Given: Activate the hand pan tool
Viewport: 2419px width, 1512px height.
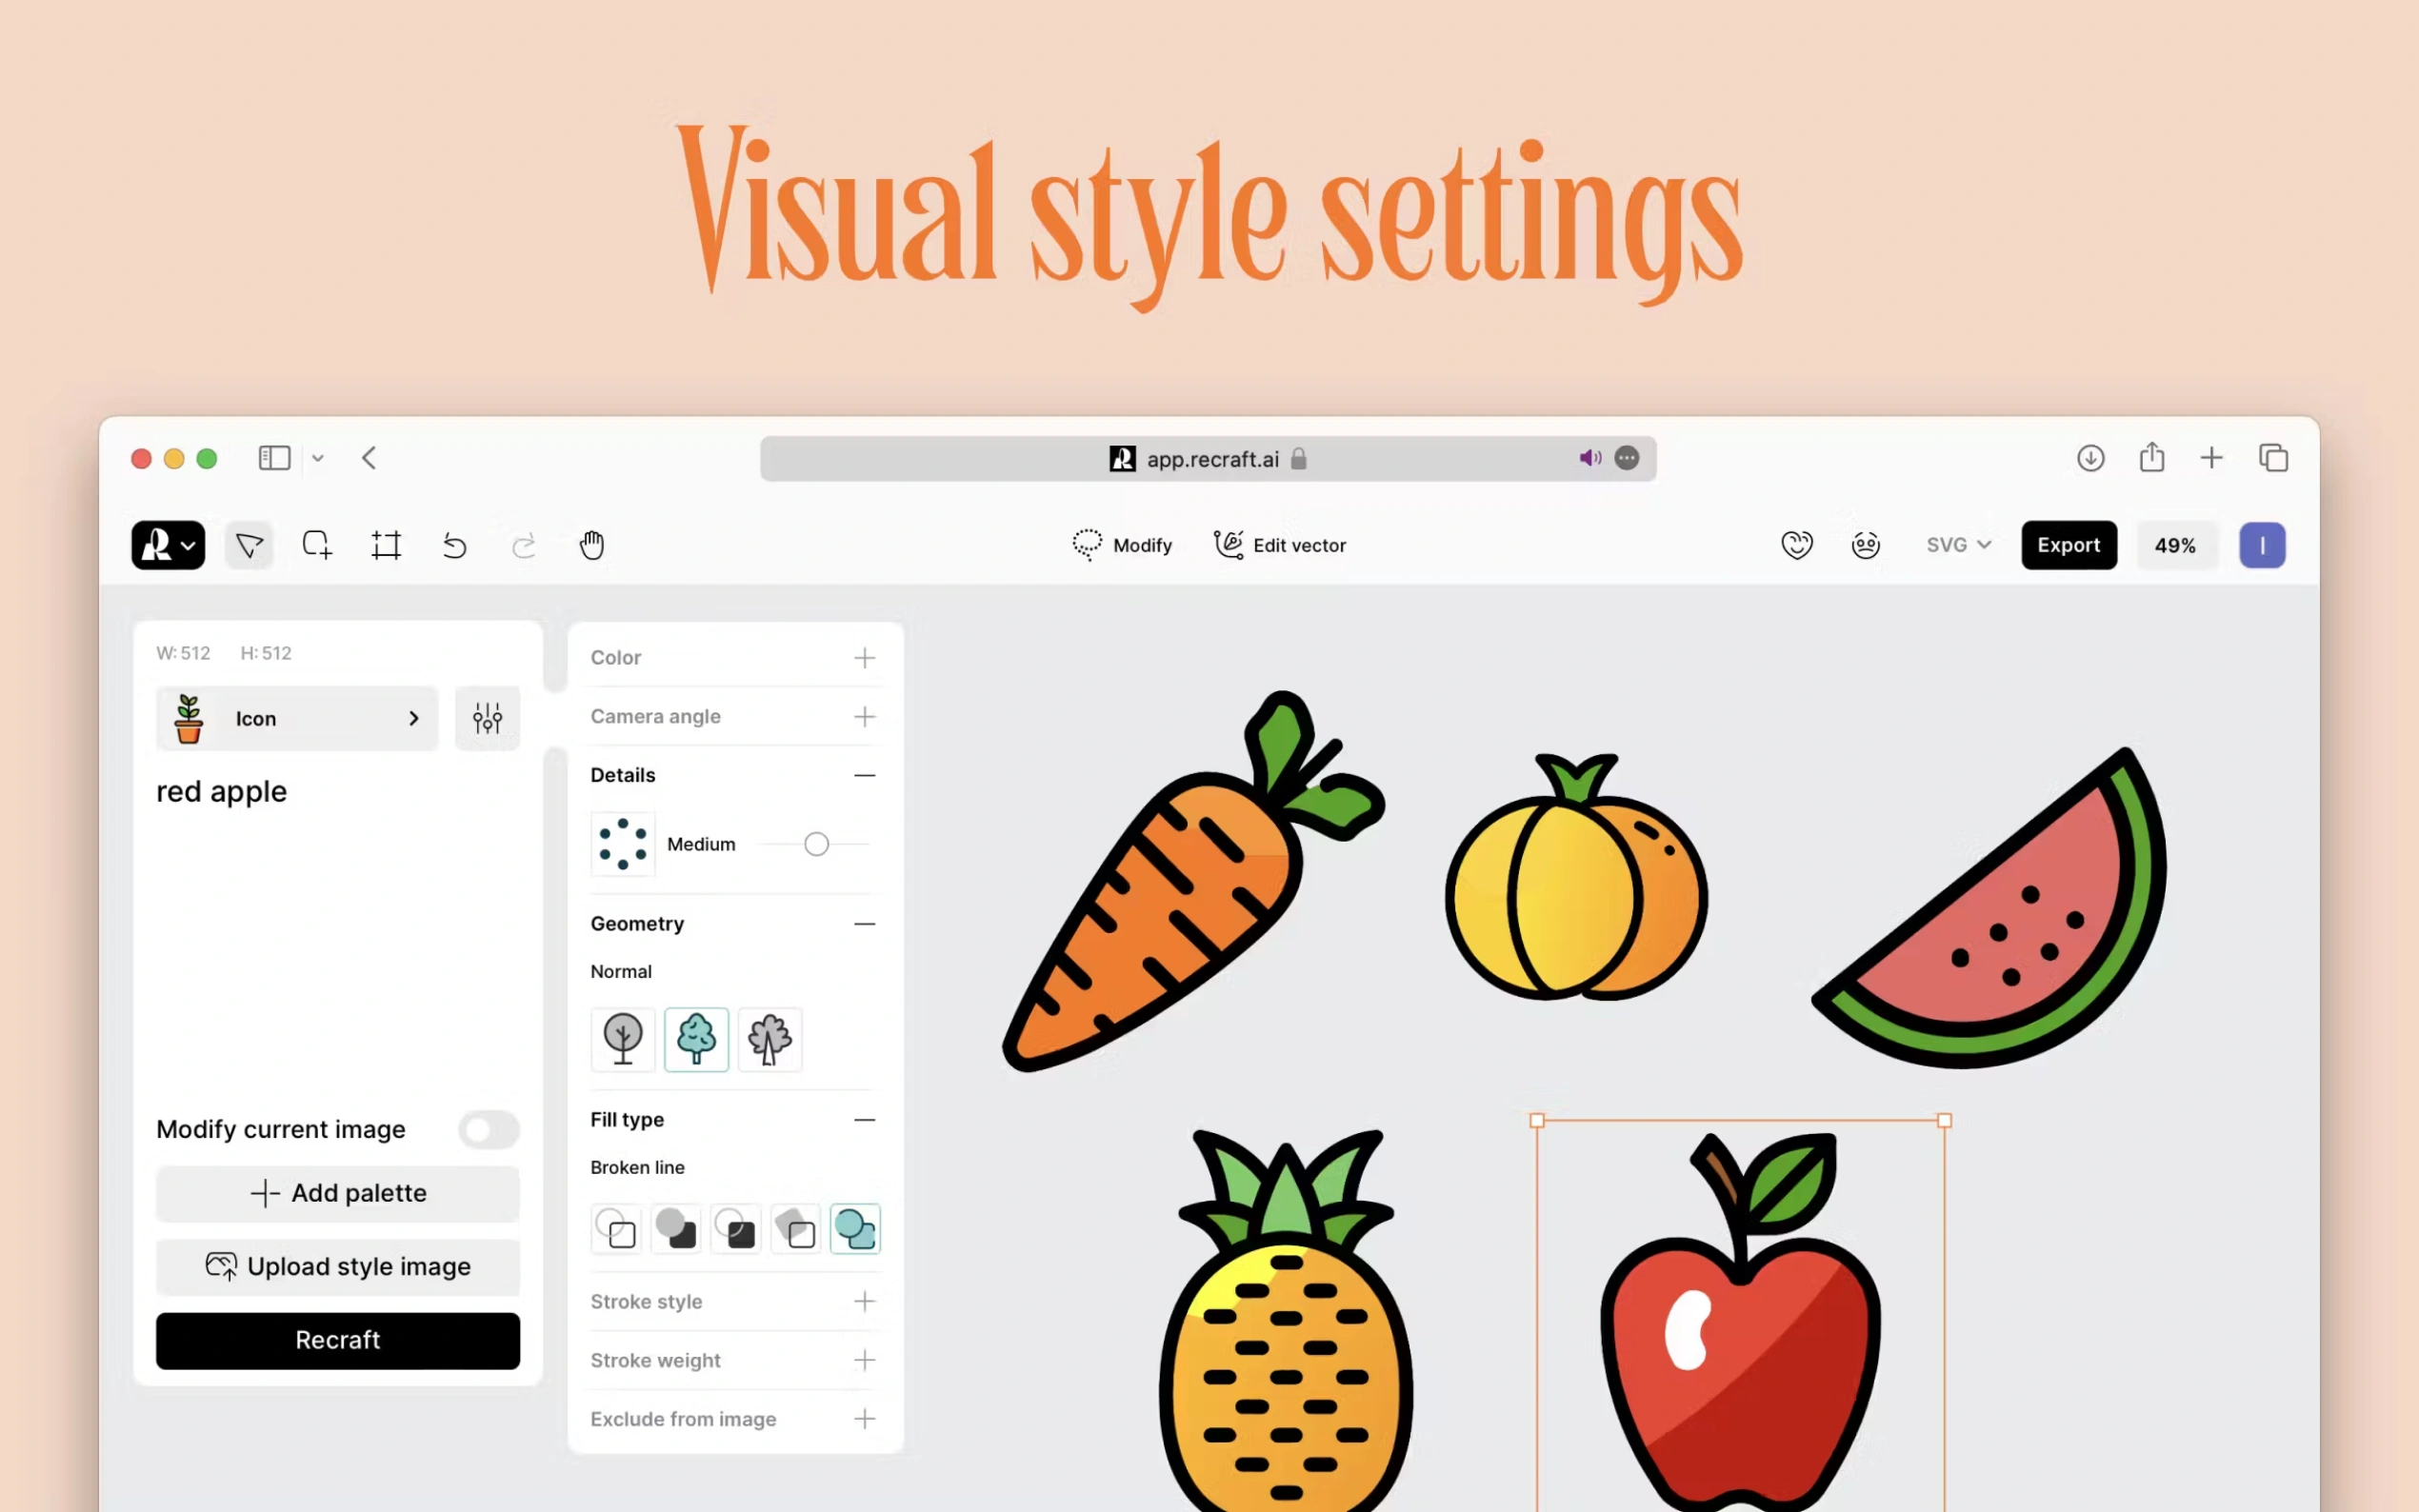Looking at the screenshot, I should tap(592, 545).
